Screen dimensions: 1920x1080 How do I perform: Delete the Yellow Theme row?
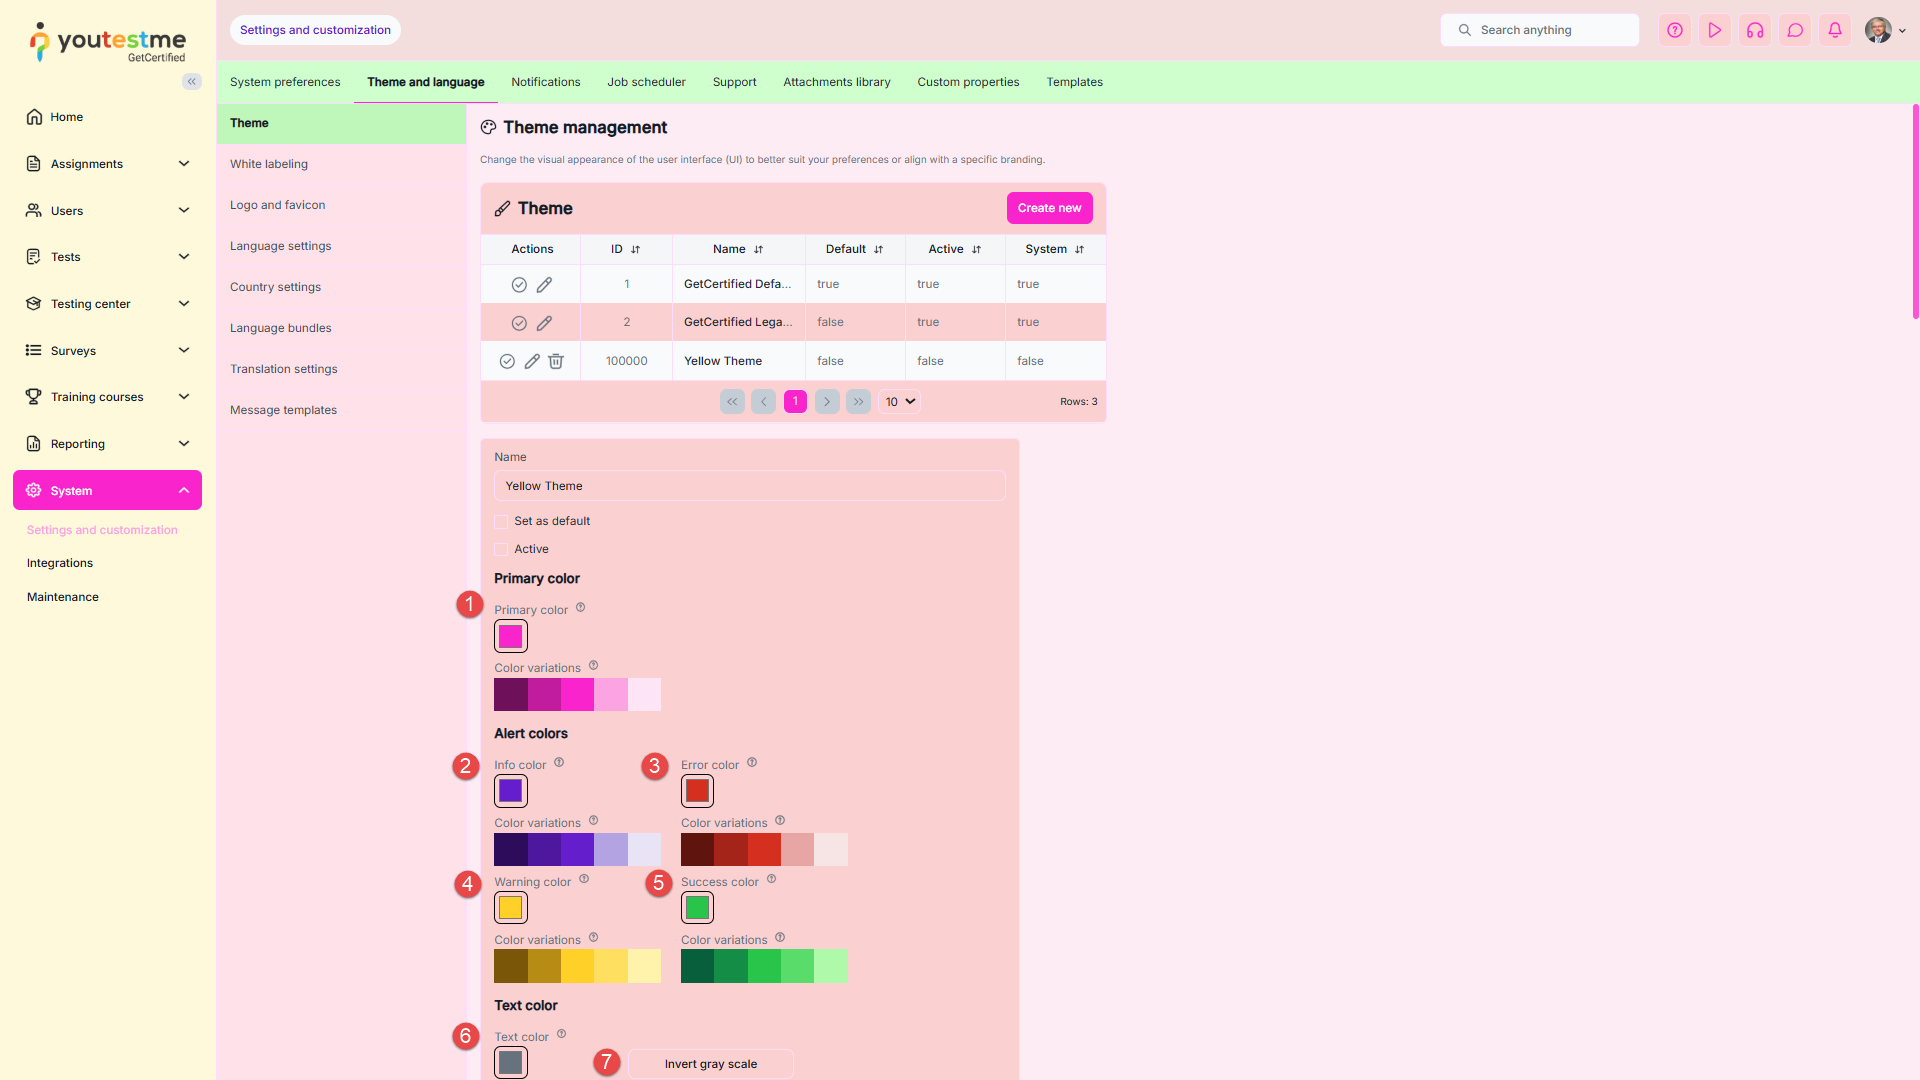(556, 361)
